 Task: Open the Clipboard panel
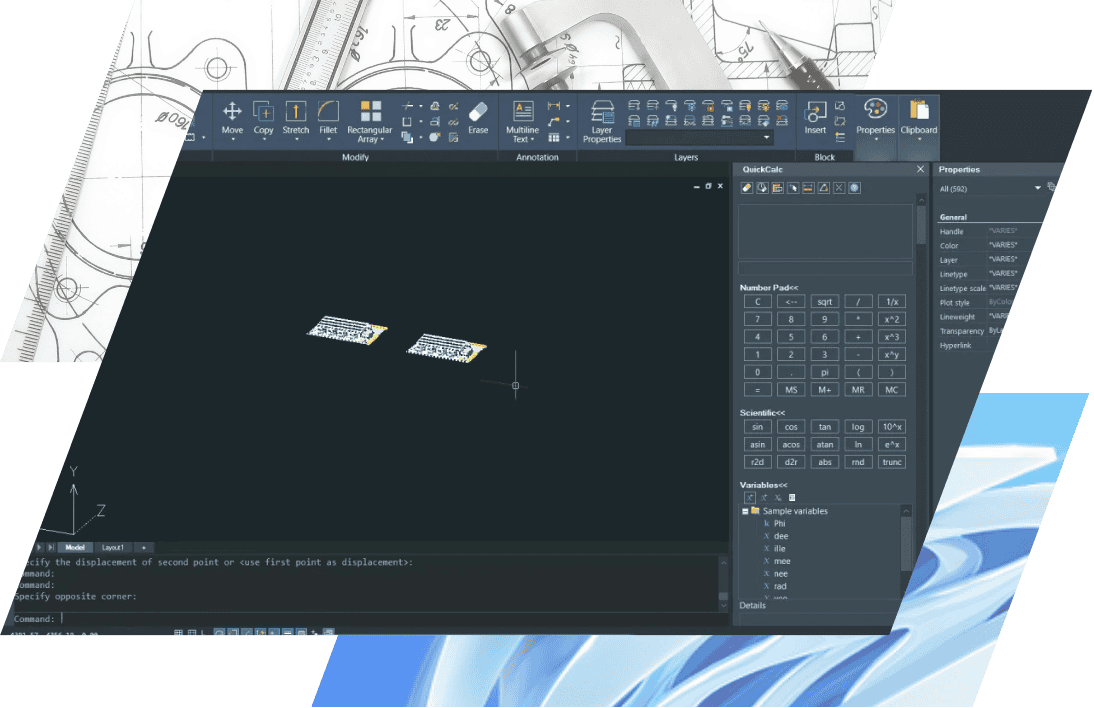pos(918,118)
